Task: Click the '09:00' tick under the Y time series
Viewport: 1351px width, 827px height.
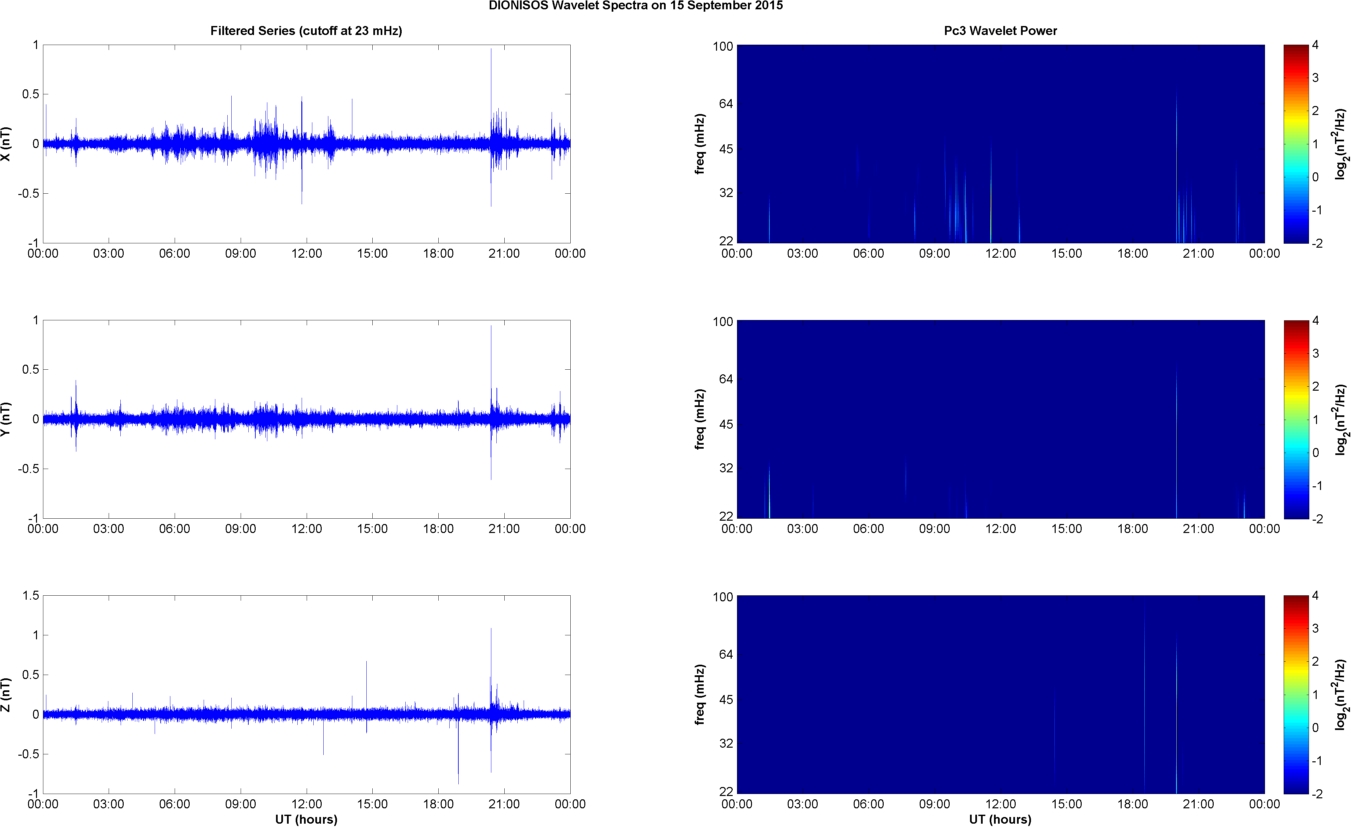Action: coord(240,529)
